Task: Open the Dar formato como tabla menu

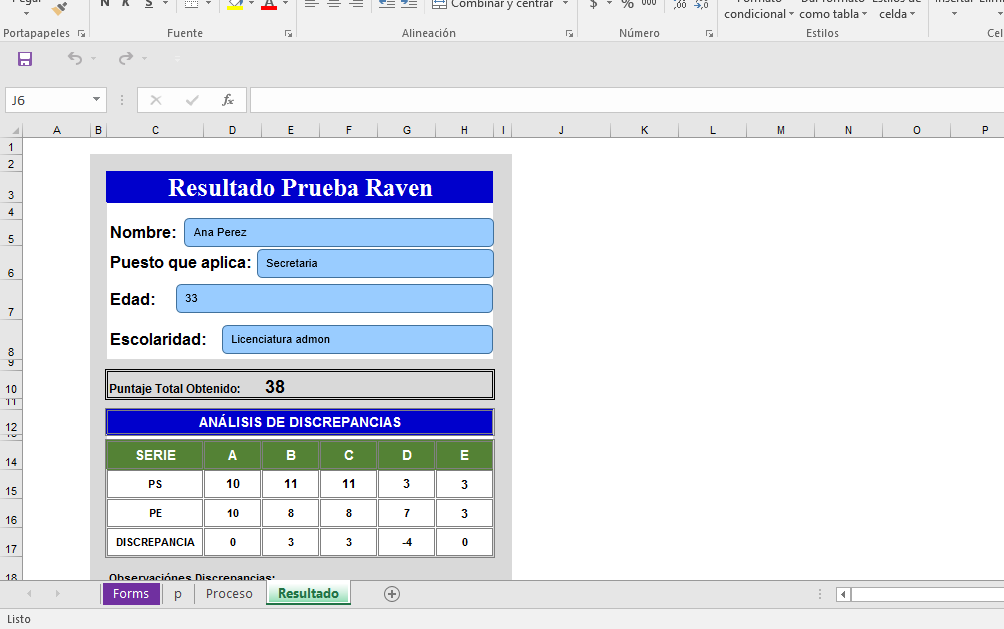Action: click(x=833, y=10)
